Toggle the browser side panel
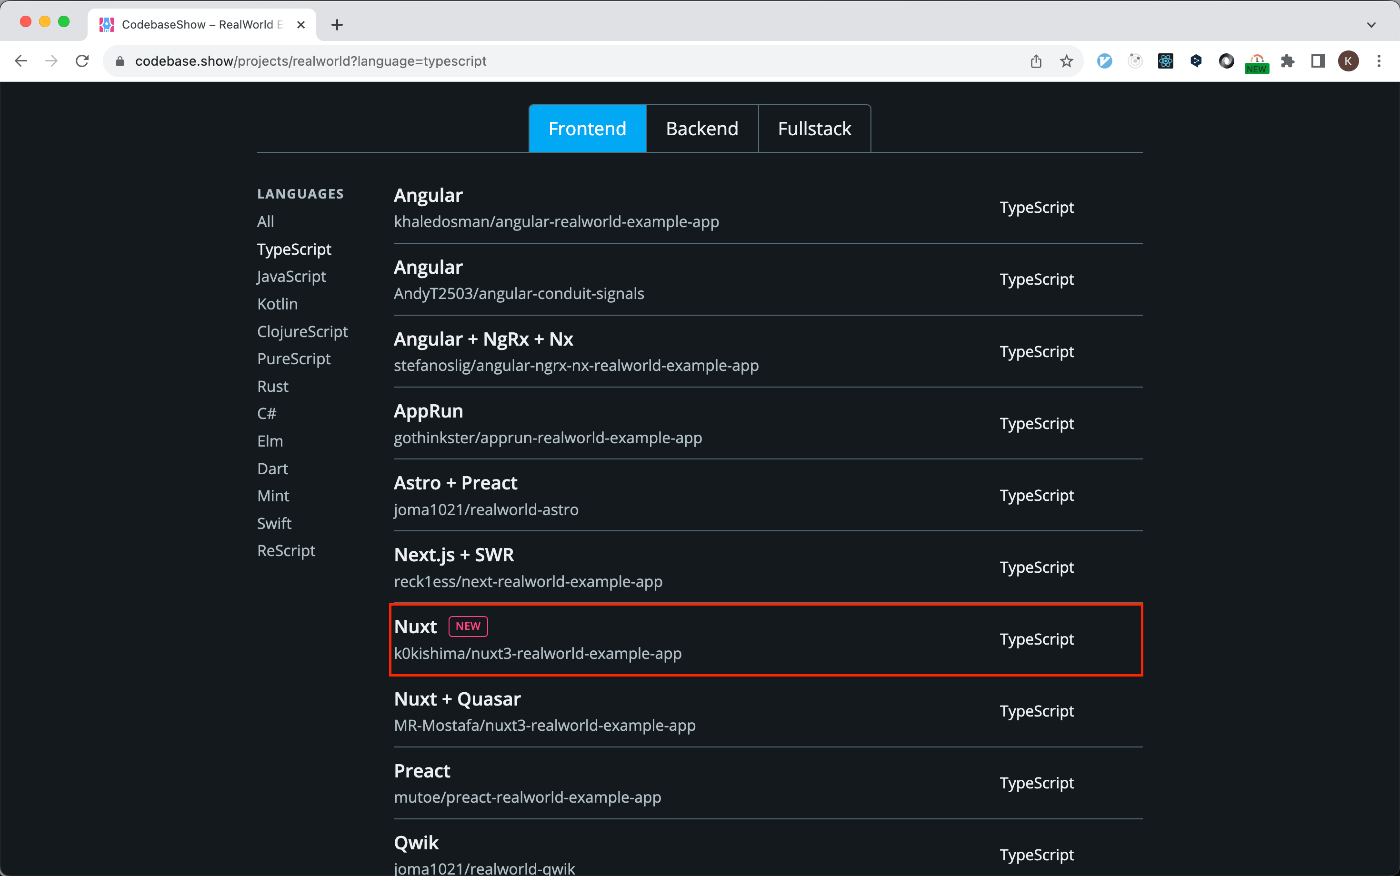Screen dimensions: 1400x876 (1318, 61)
